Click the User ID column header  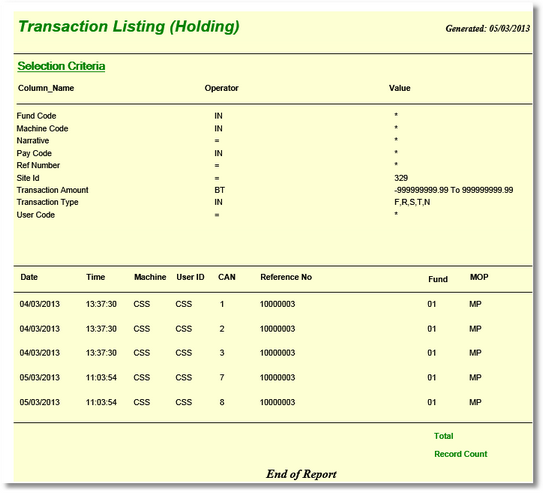click(x=190, y=277)
